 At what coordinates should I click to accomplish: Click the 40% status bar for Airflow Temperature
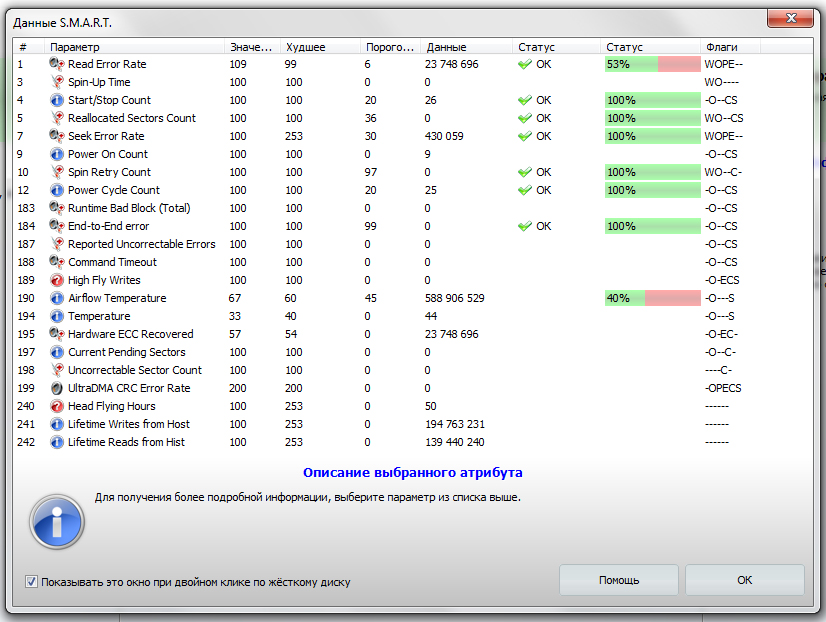tap(653, 298)
